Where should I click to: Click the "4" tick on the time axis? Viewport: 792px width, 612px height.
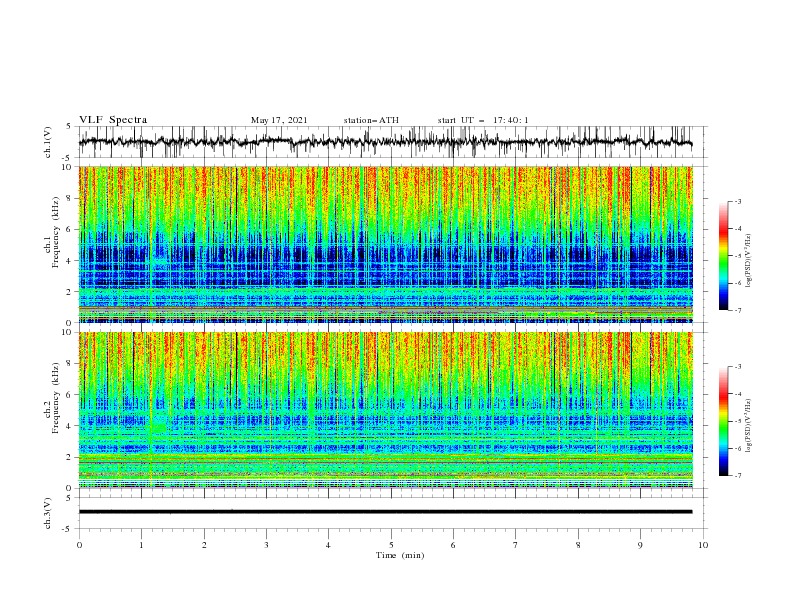click(x=328, y=545)
